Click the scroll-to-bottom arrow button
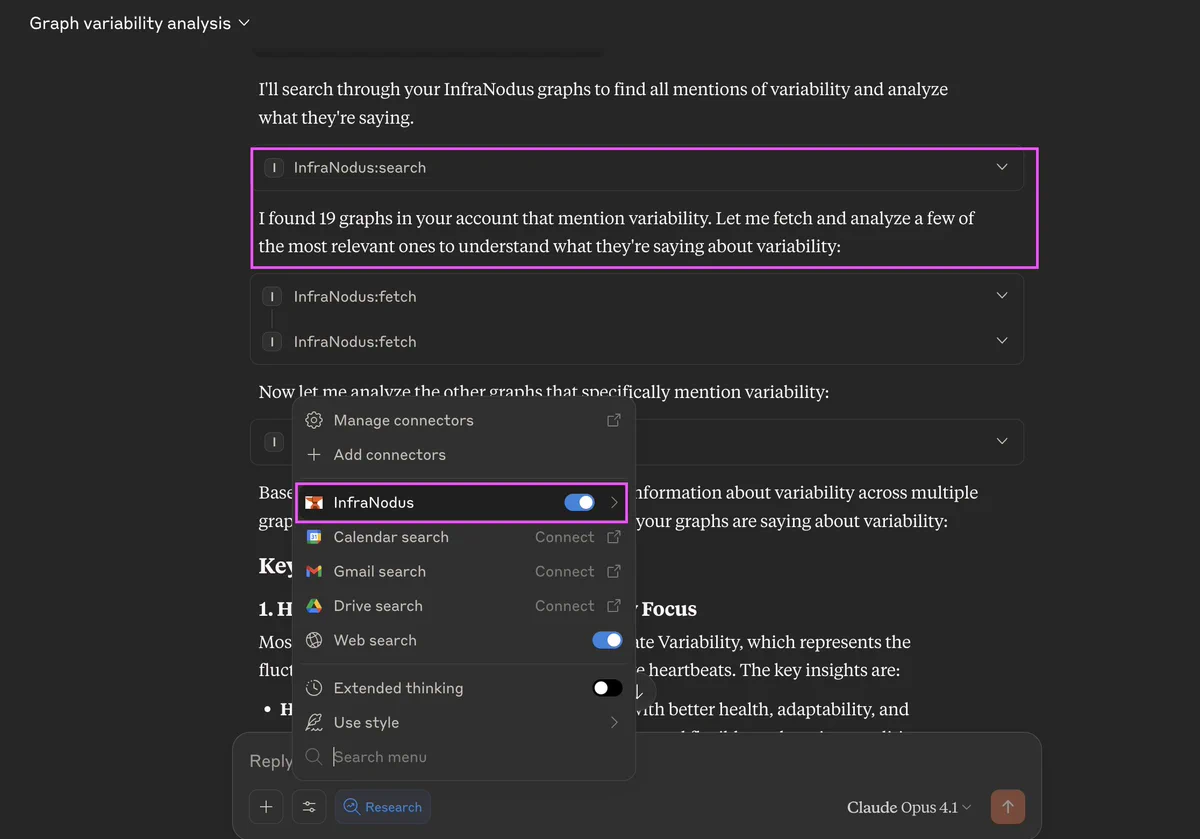This screenshot has width=1200, height=839. [x=639, y=692]
